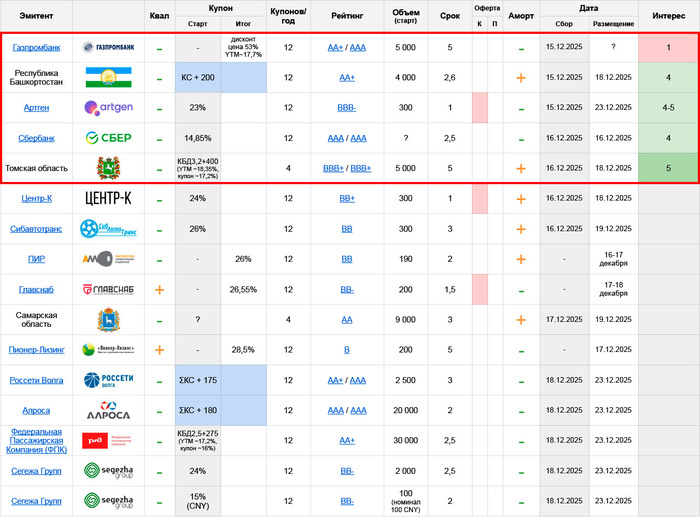This screenshot has height=517, width=700.
Task: Click the orange plus in Главснаб's Квал column
Action: (159, 290)
